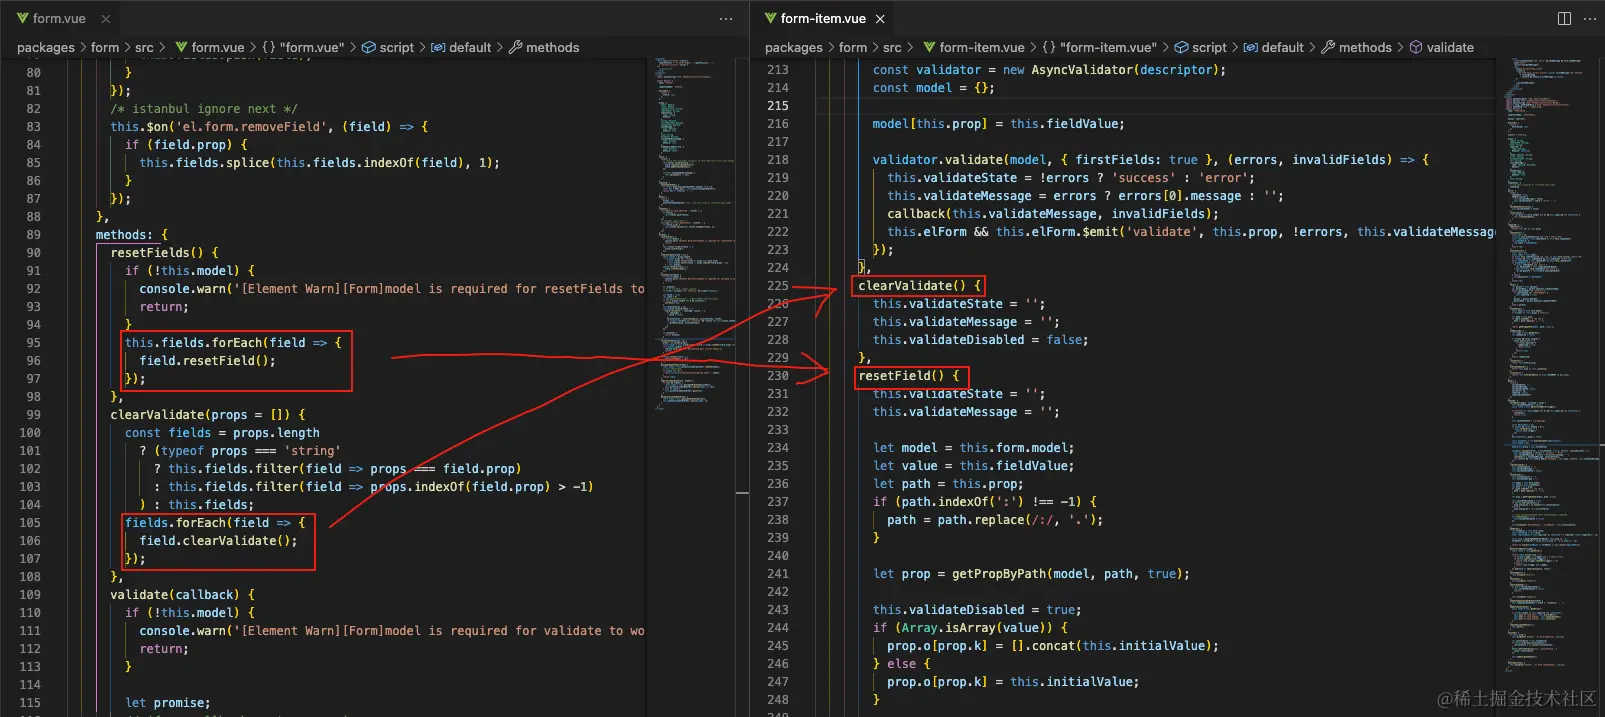Click the cube icon before left 'script' breadcrumb
Viewport: 1605px width, 717px height.
pyautogui.click(x=369, y=47)
